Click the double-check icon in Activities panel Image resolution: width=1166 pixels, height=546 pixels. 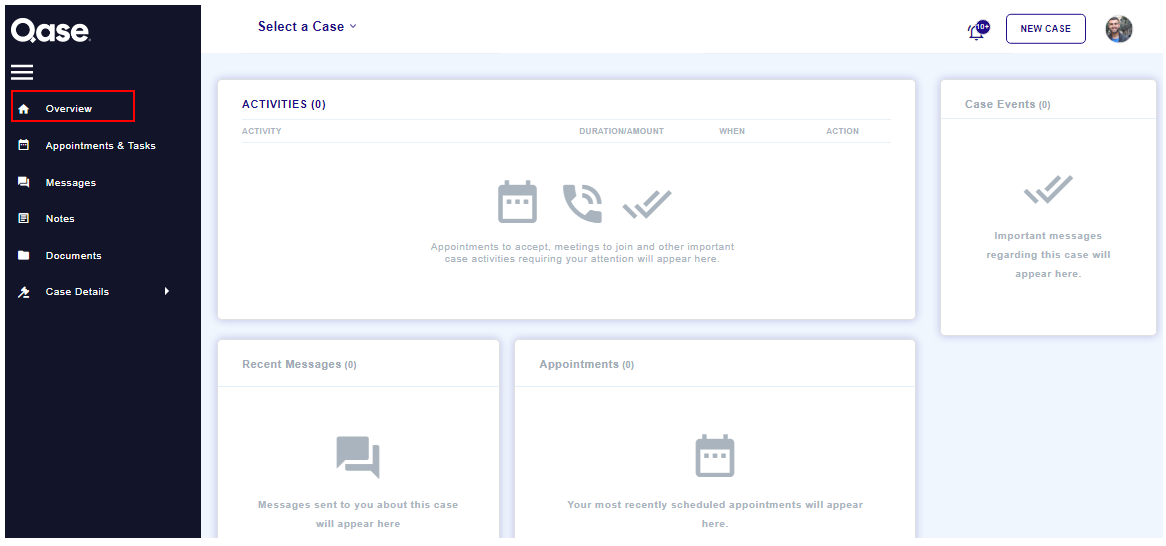click(x=647, y=205)
